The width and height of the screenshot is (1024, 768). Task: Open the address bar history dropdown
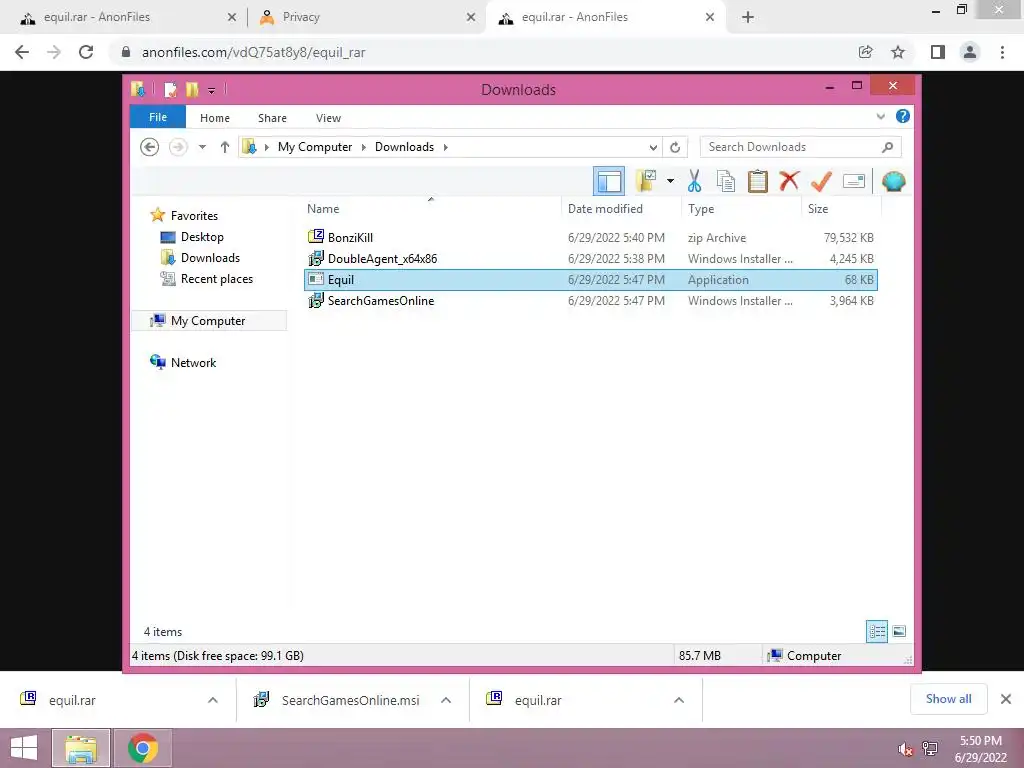point(653,147)
